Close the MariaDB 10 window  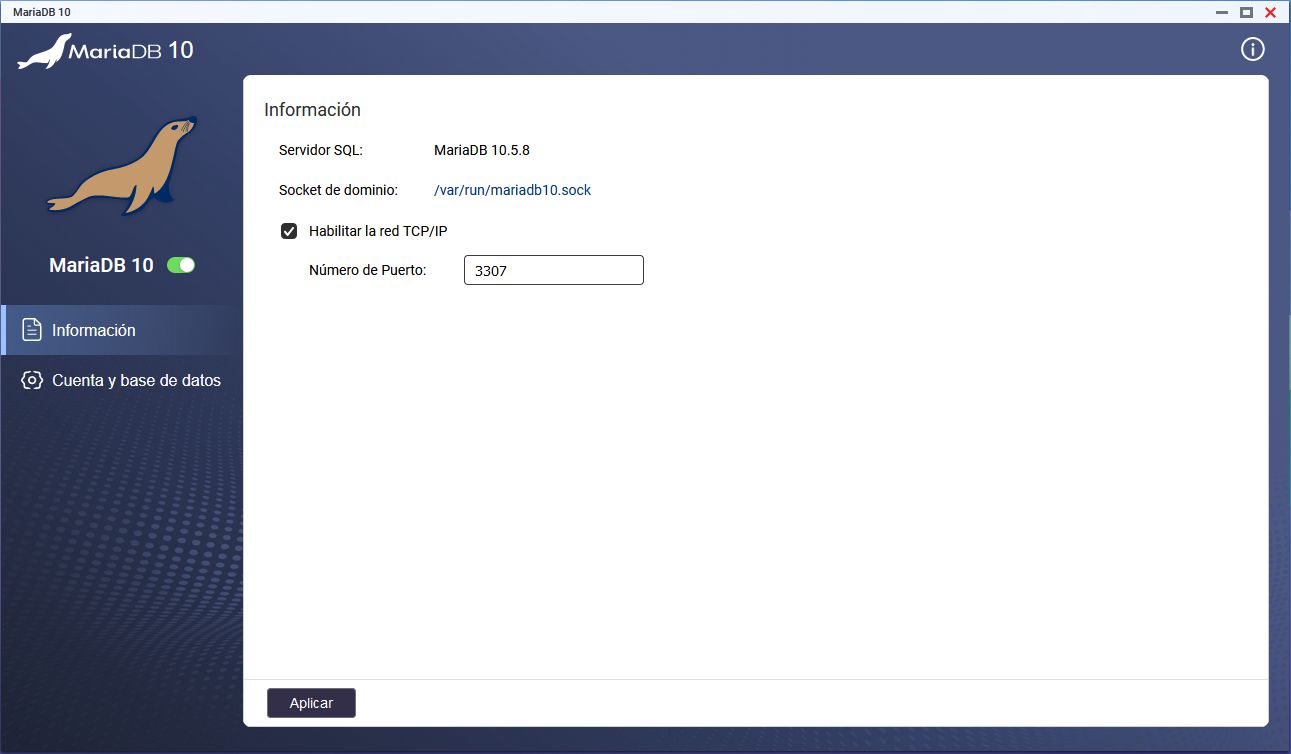1270,13
